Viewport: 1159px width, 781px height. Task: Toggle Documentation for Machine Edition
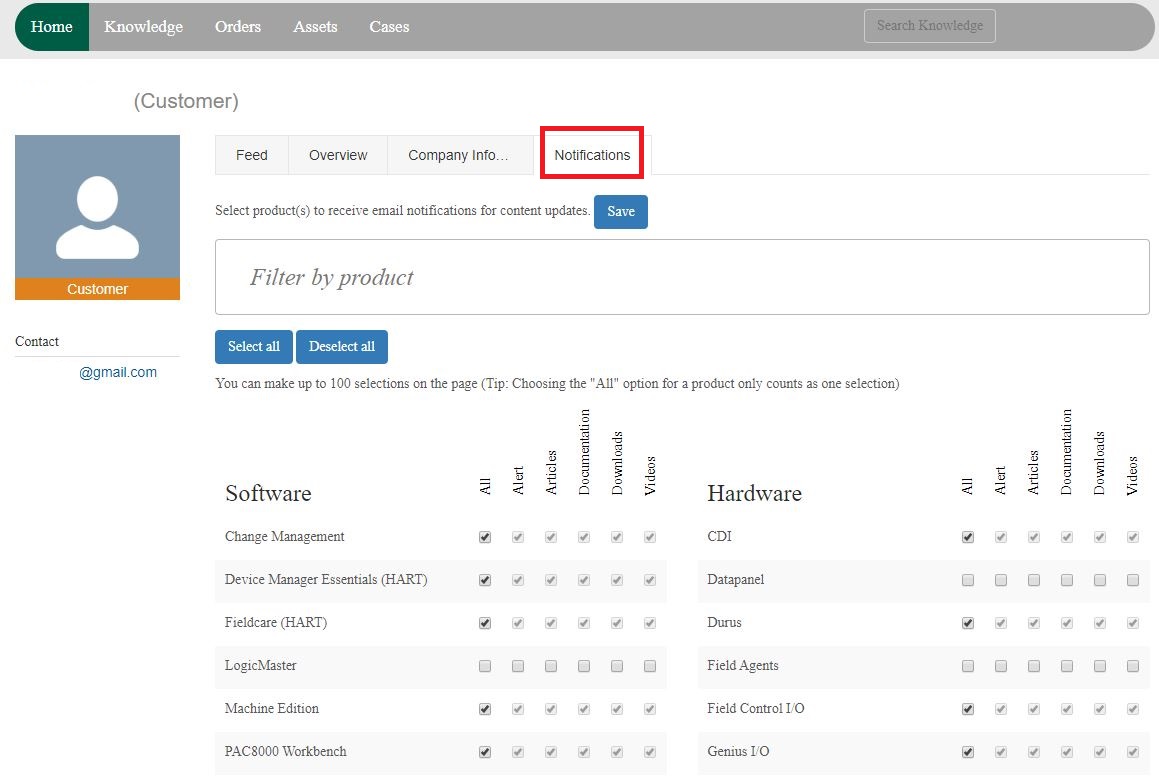[584, 709]
